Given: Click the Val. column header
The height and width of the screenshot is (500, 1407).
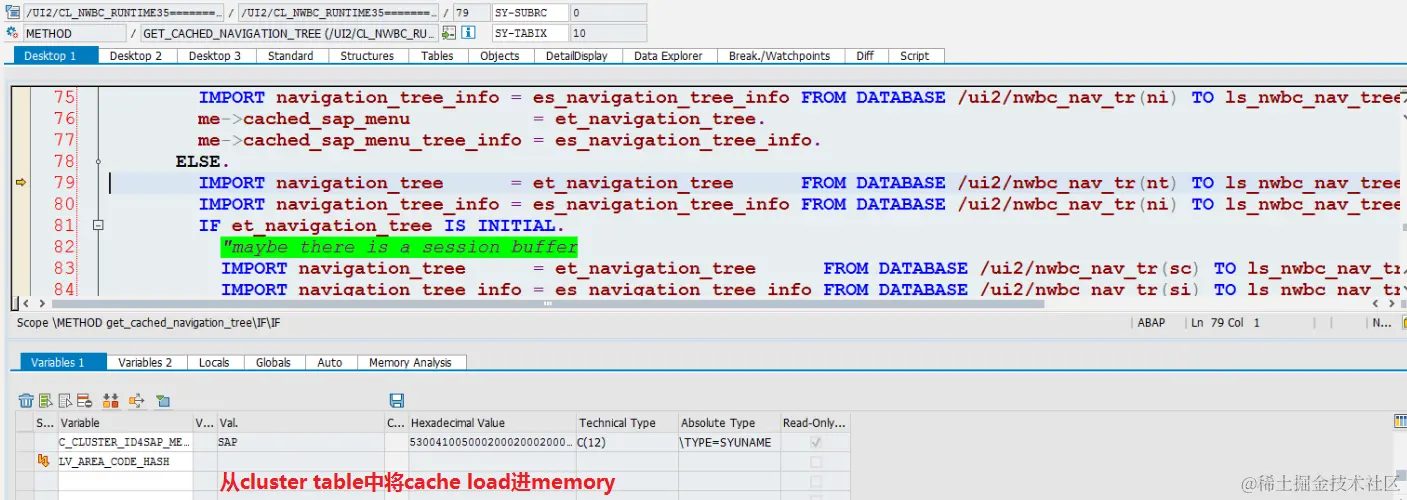Looking at the screenshot, I should pyautogui.click(x=300, y=423).
